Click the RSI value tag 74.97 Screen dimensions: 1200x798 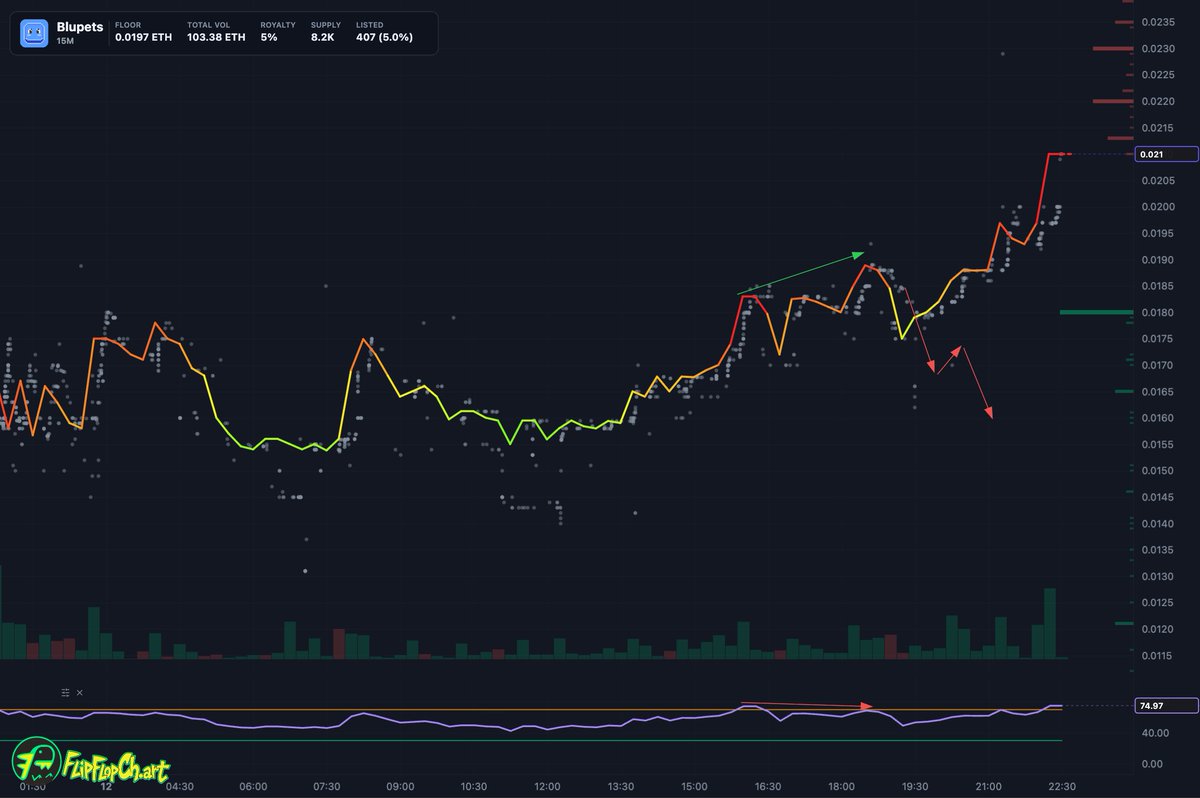(1166, 705)
